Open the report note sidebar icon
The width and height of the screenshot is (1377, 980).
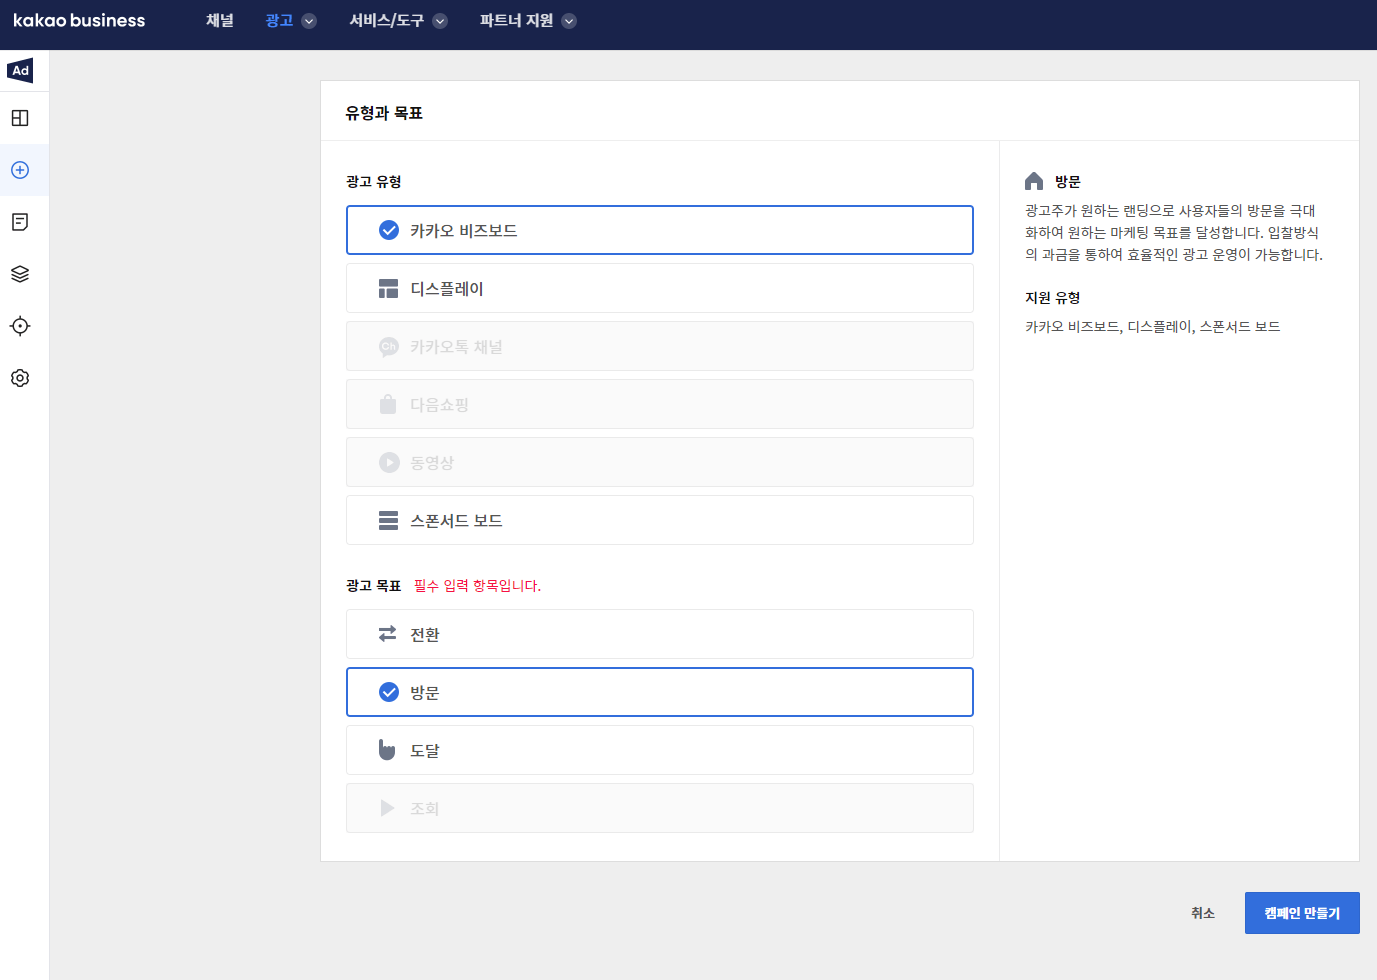pyautogui.click(x=20, y=222)
